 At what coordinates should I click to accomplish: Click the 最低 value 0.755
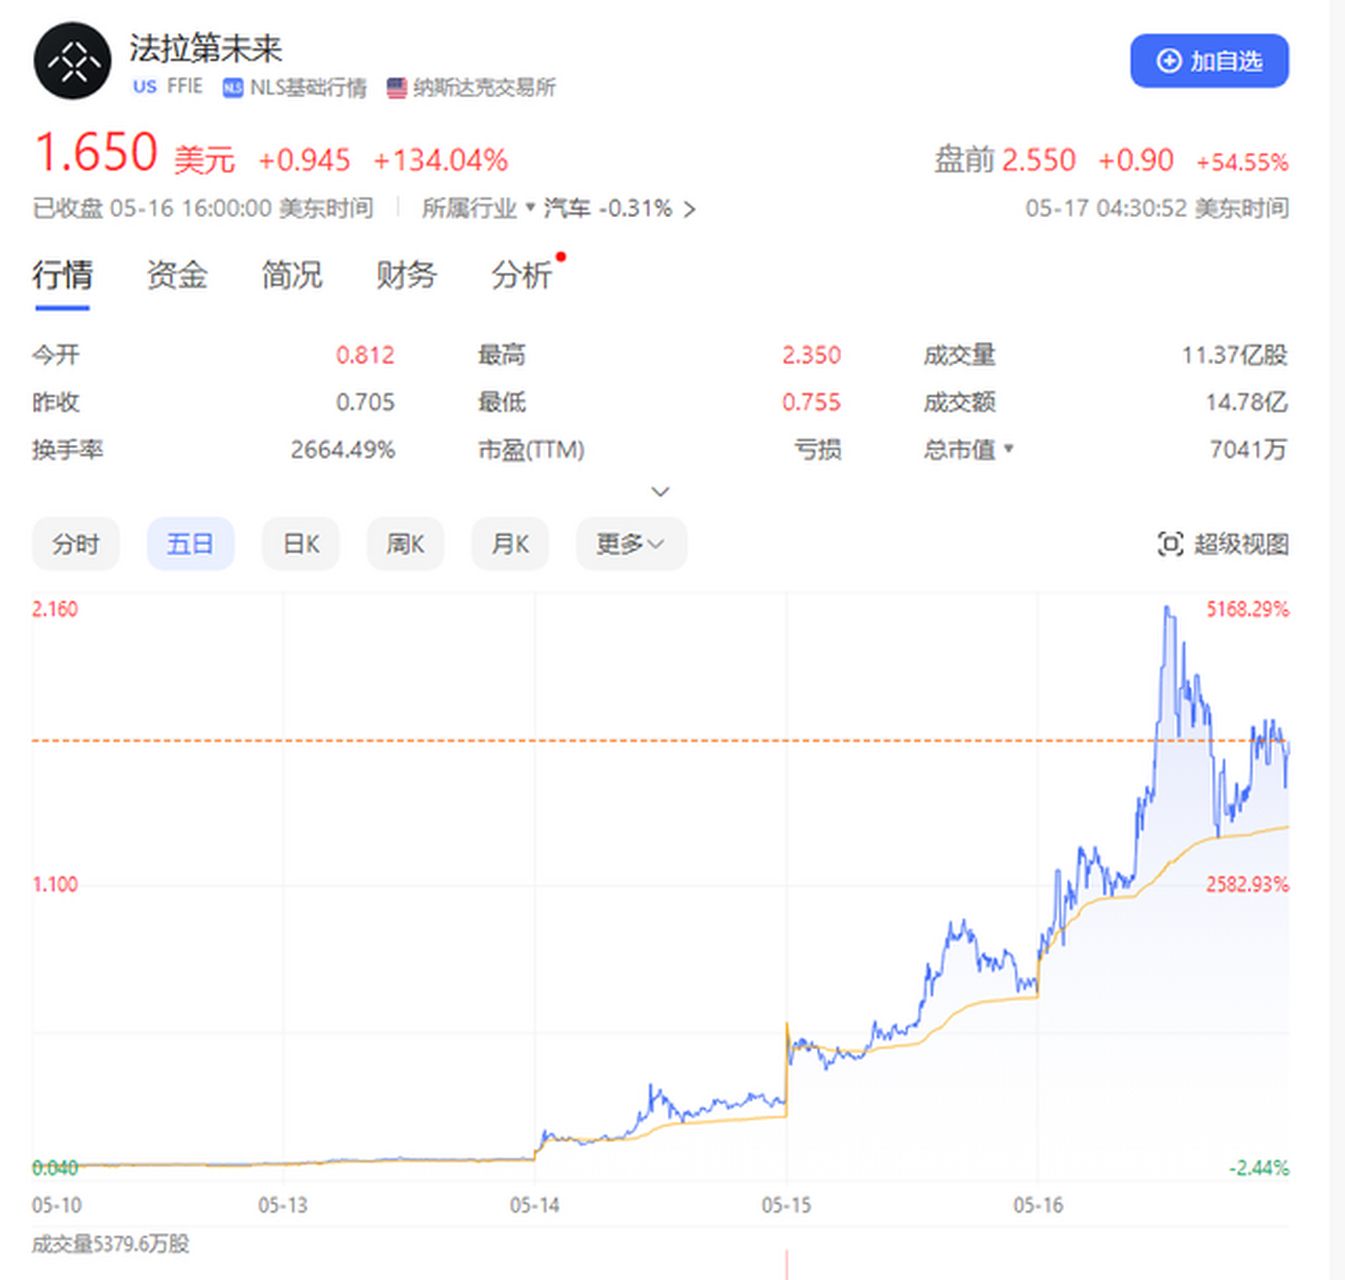(x=811, y=402)
